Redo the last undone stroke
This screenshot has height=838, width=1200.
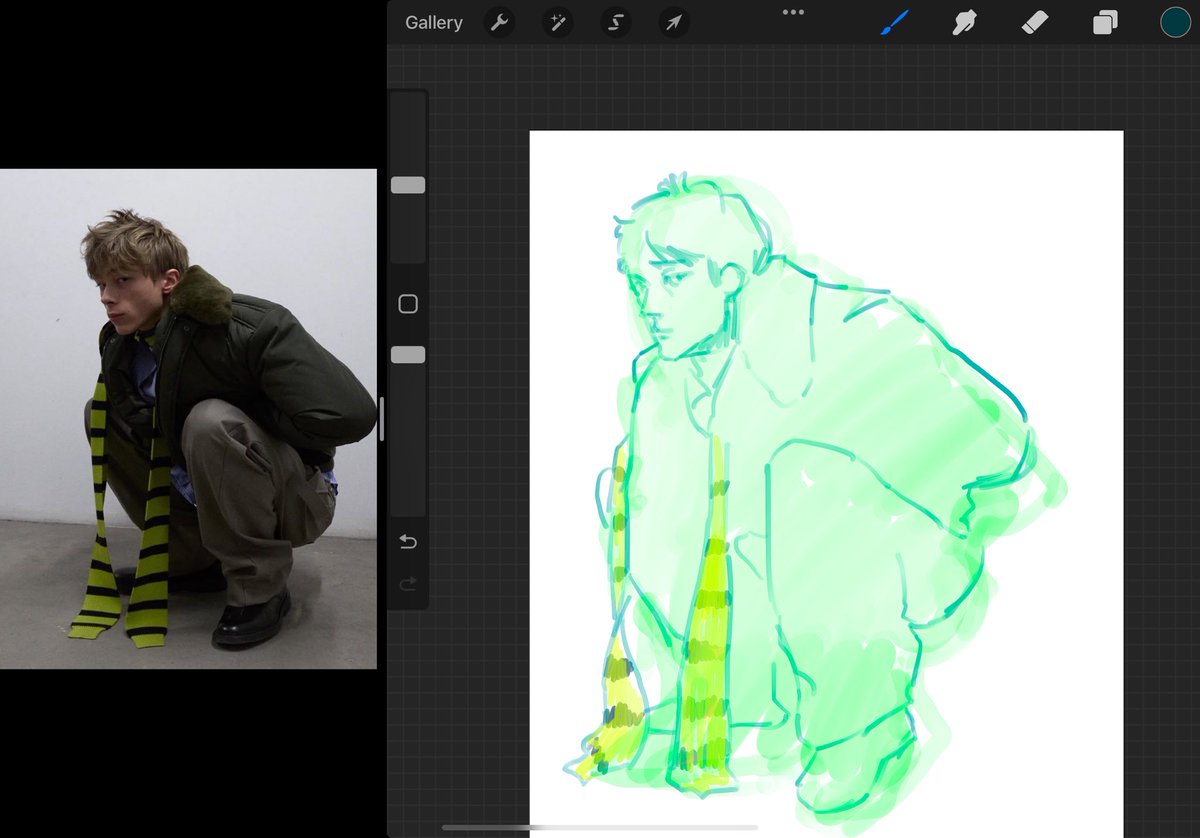(408, 584)
